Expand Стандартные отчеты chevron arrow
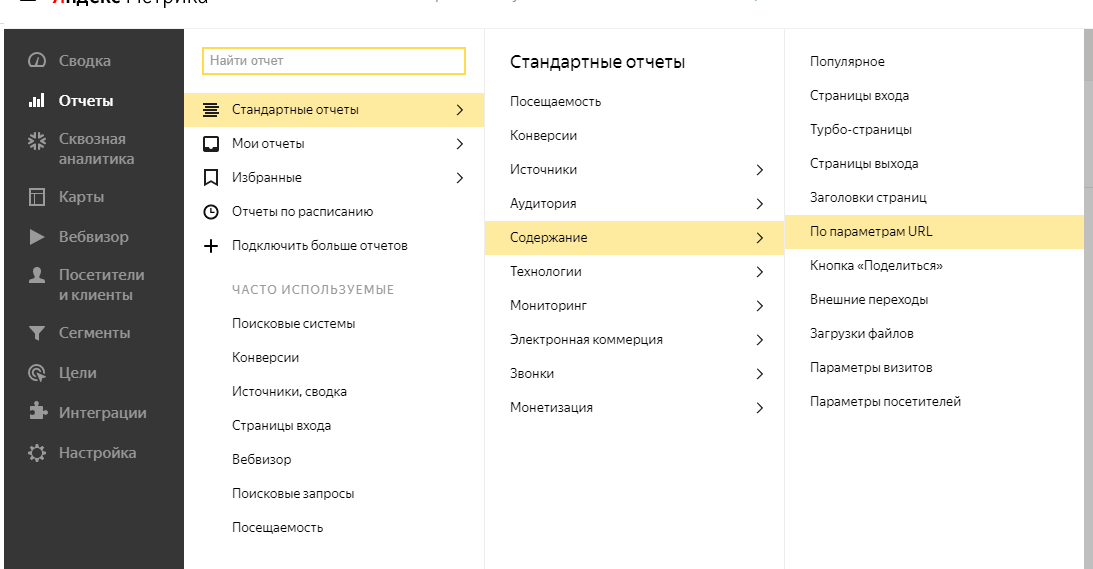 459,109
